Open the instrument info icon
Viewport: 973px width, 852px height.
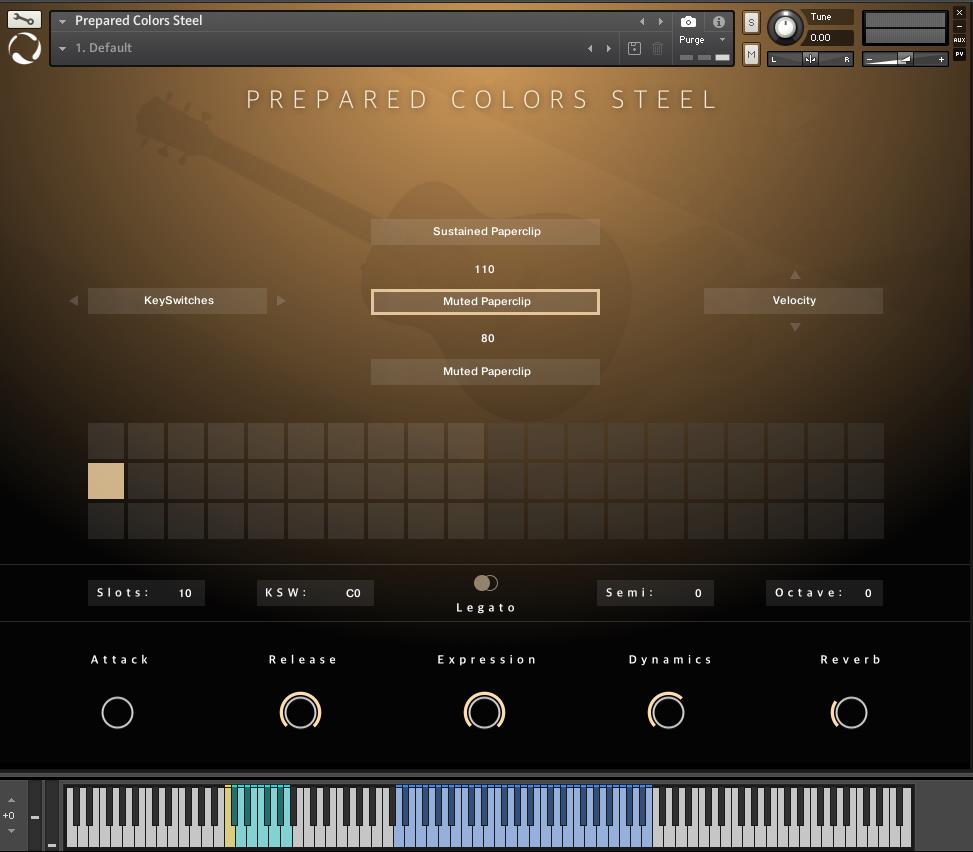[718, 21]
